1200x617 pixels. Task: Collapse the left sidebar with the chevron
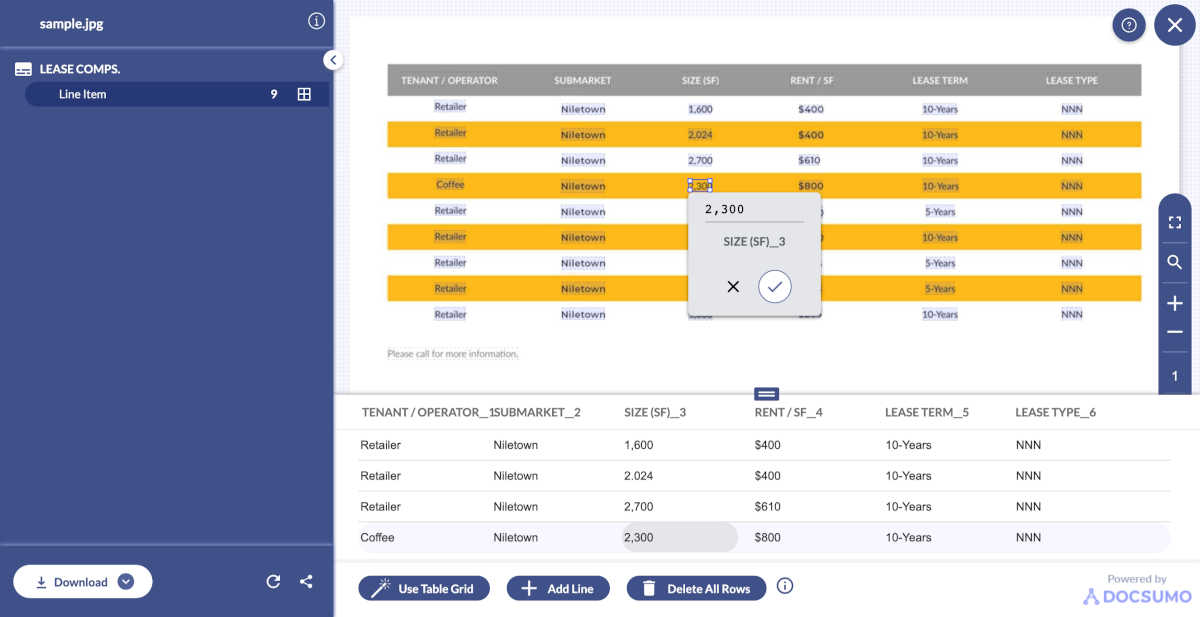333,60
